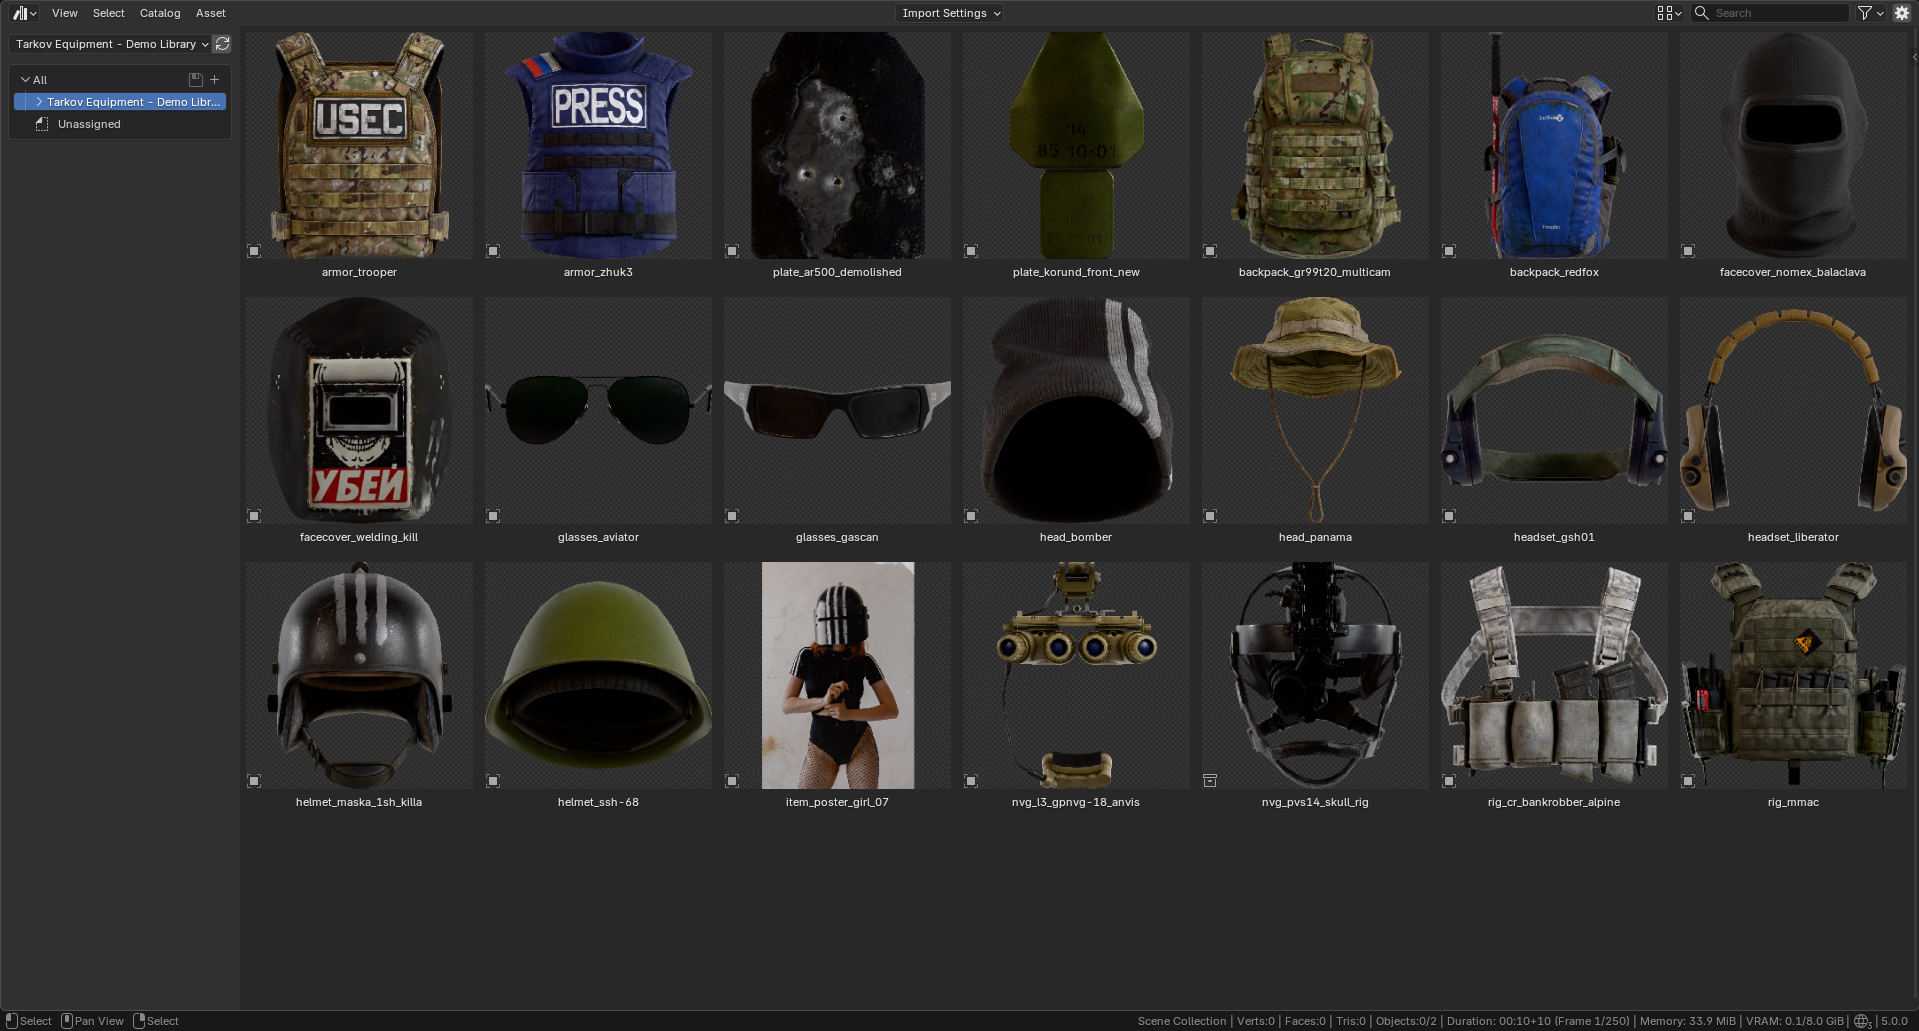Viewport: 1919px width, 1031px height.
Task: Save asset catalogs with disk icon
Action: (196, 80)
